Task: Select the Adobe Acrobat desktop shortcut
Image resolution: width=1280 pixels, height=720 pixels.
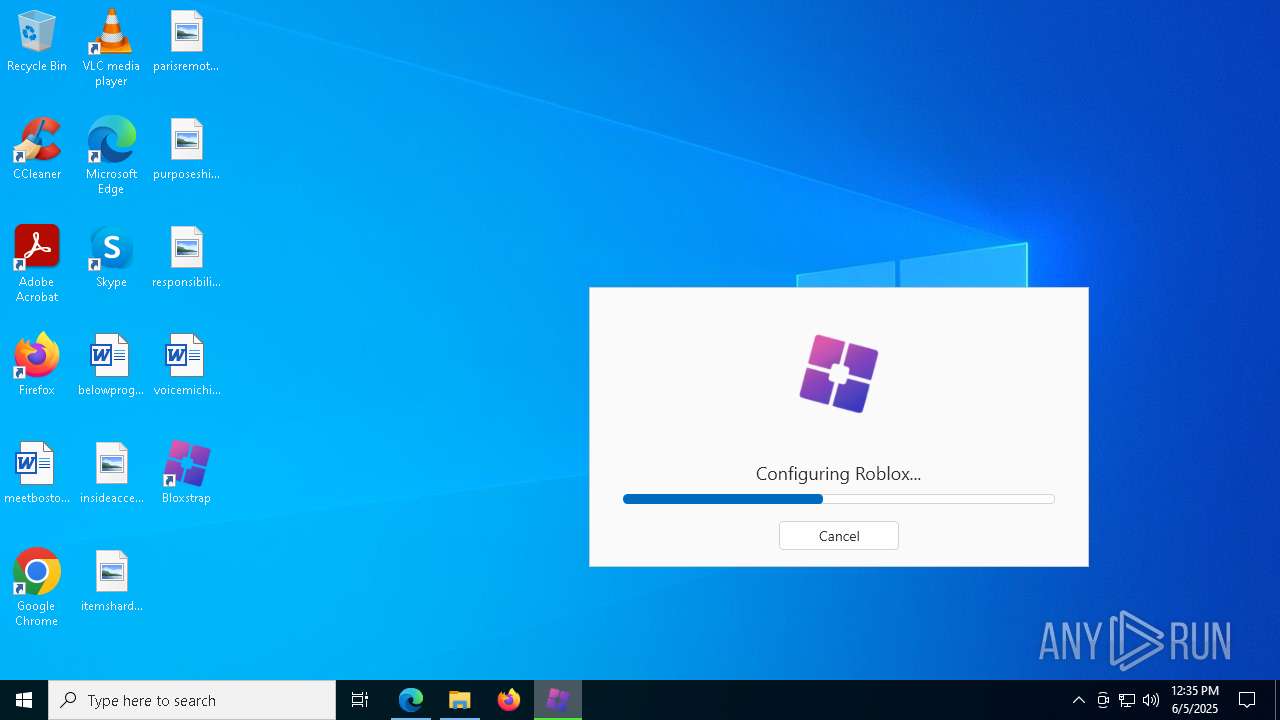Action: tap(37, 264)
